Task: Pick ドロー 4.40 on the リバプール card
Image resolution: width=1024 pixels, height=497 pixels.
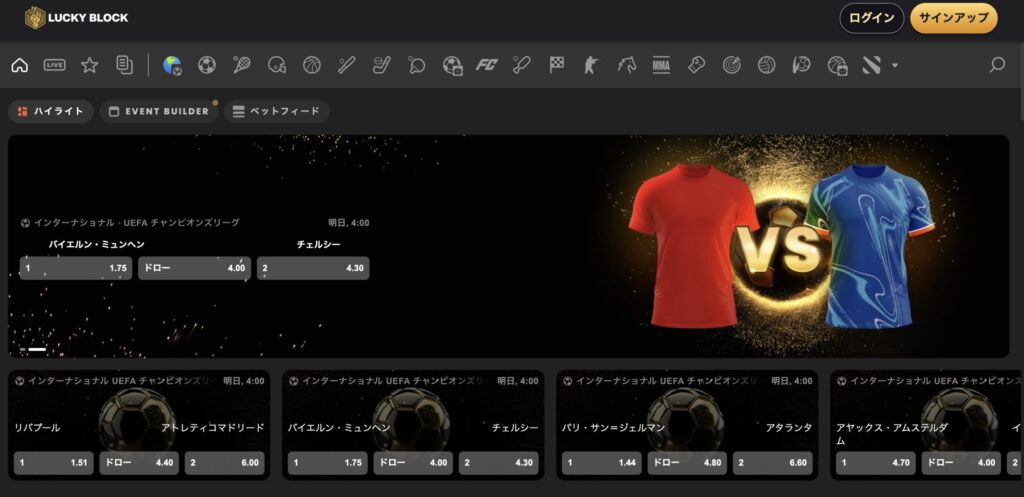Action: coord(139,463)
